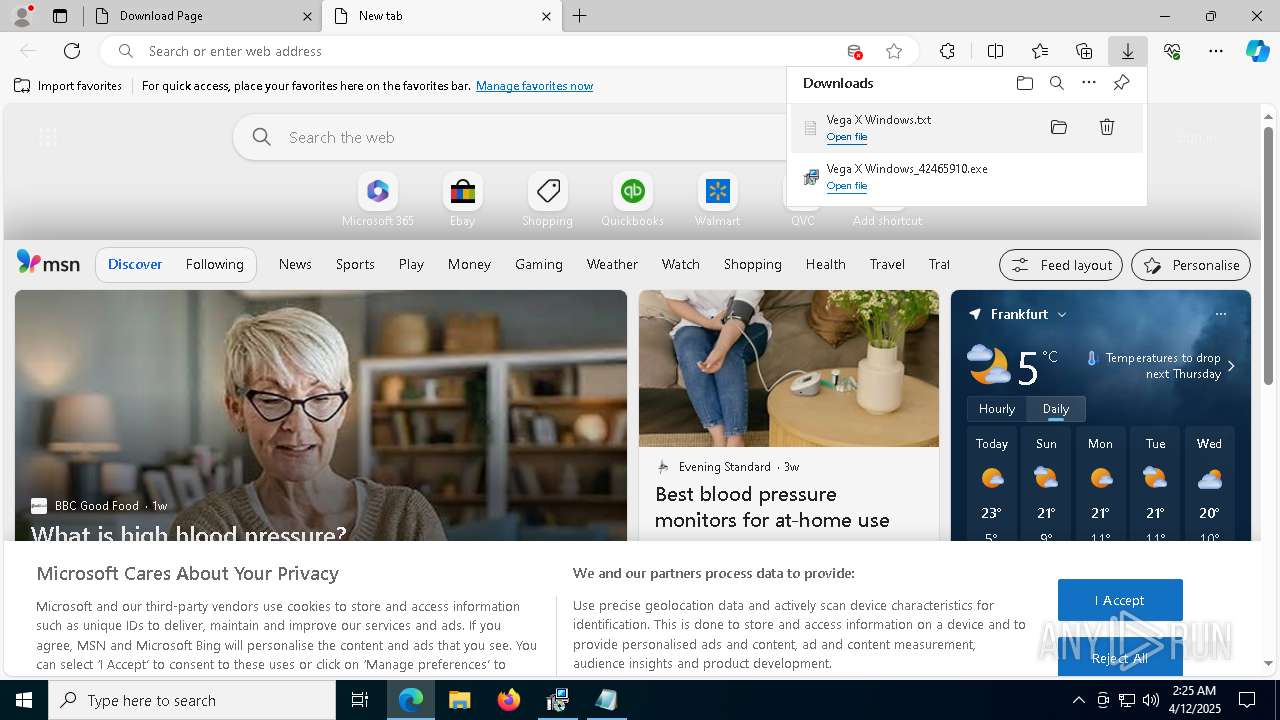Open the Walmart shortcut

(x=718, y=200)
